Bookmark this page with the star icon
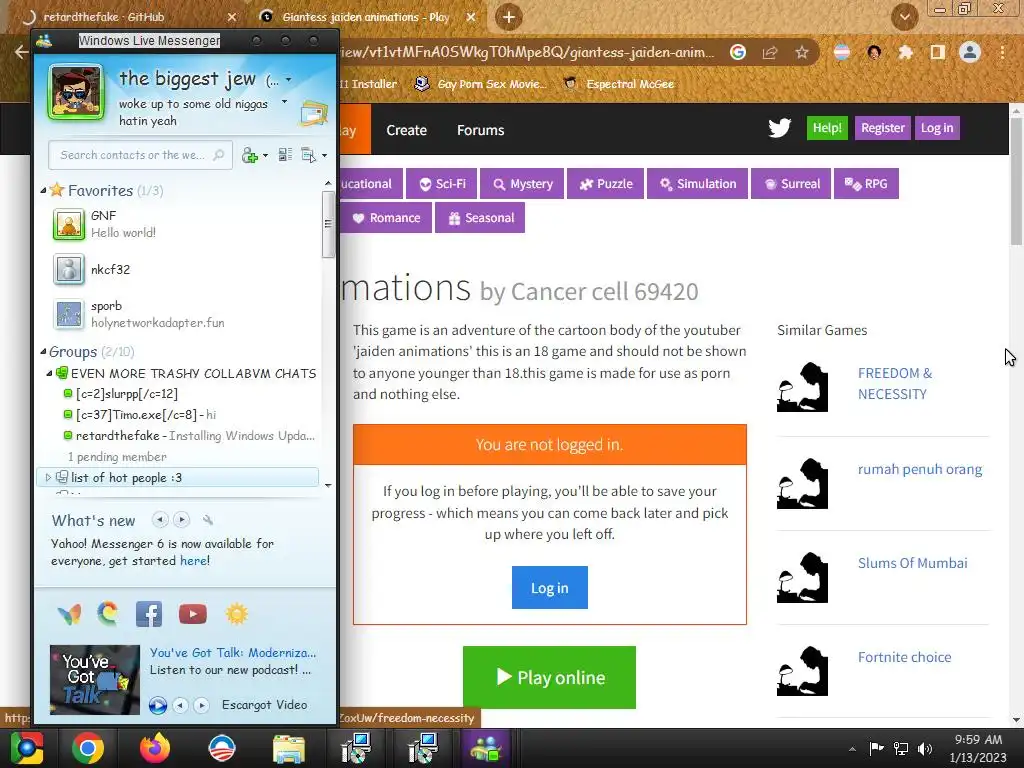This screenshot has height=768, width=1024. point(802,52)
